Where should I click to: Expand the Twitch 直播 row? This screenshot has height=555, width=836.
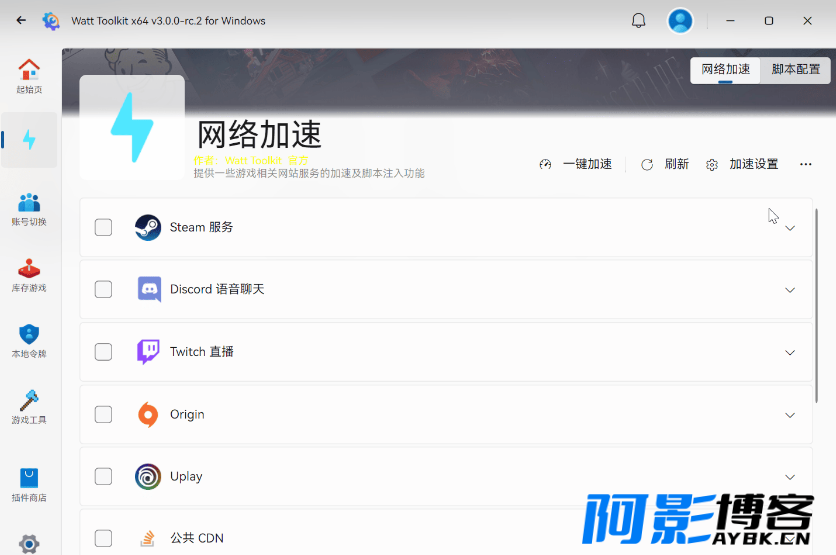[790, 352]
